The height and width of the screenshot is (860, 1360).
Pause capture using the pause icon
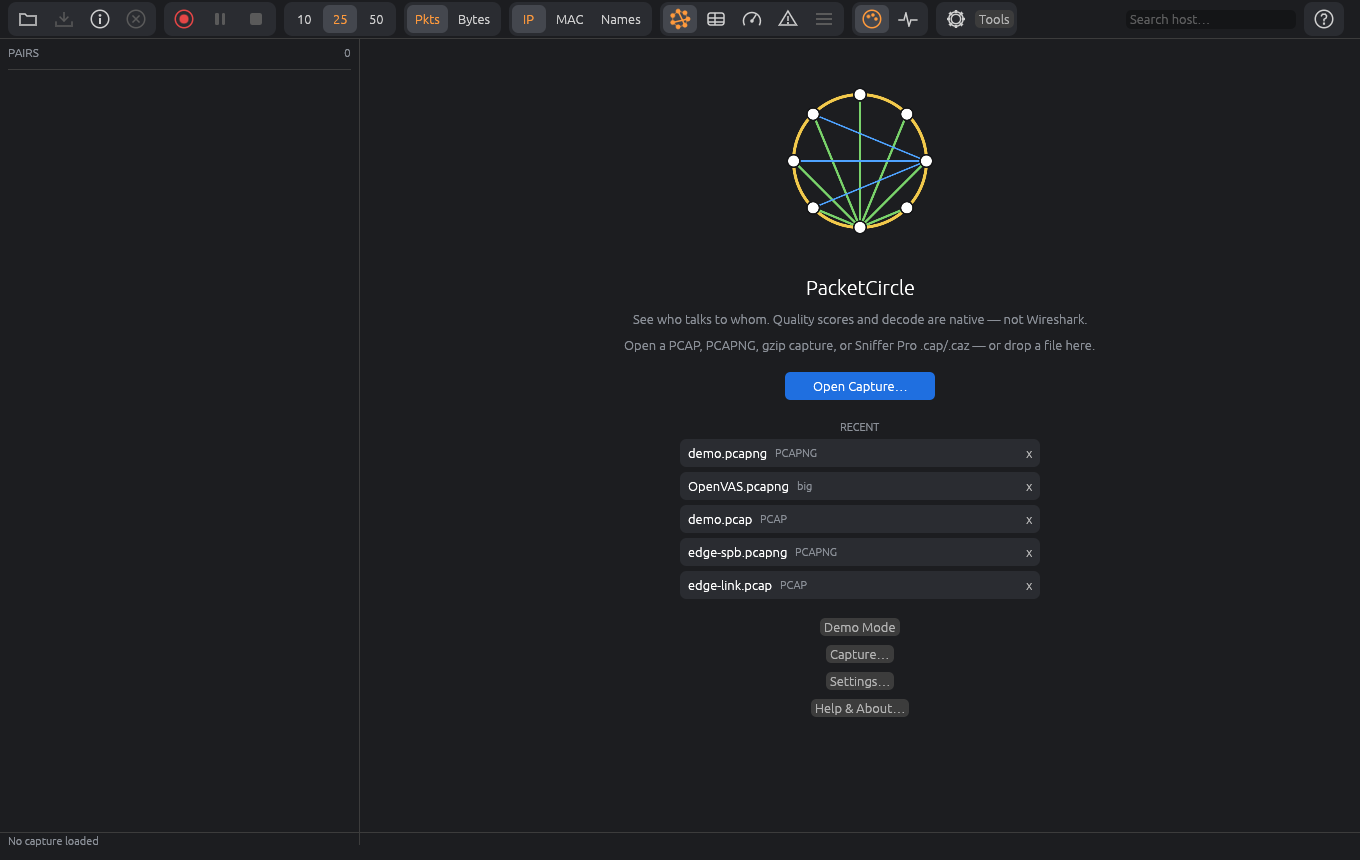[x=220, y=19]
